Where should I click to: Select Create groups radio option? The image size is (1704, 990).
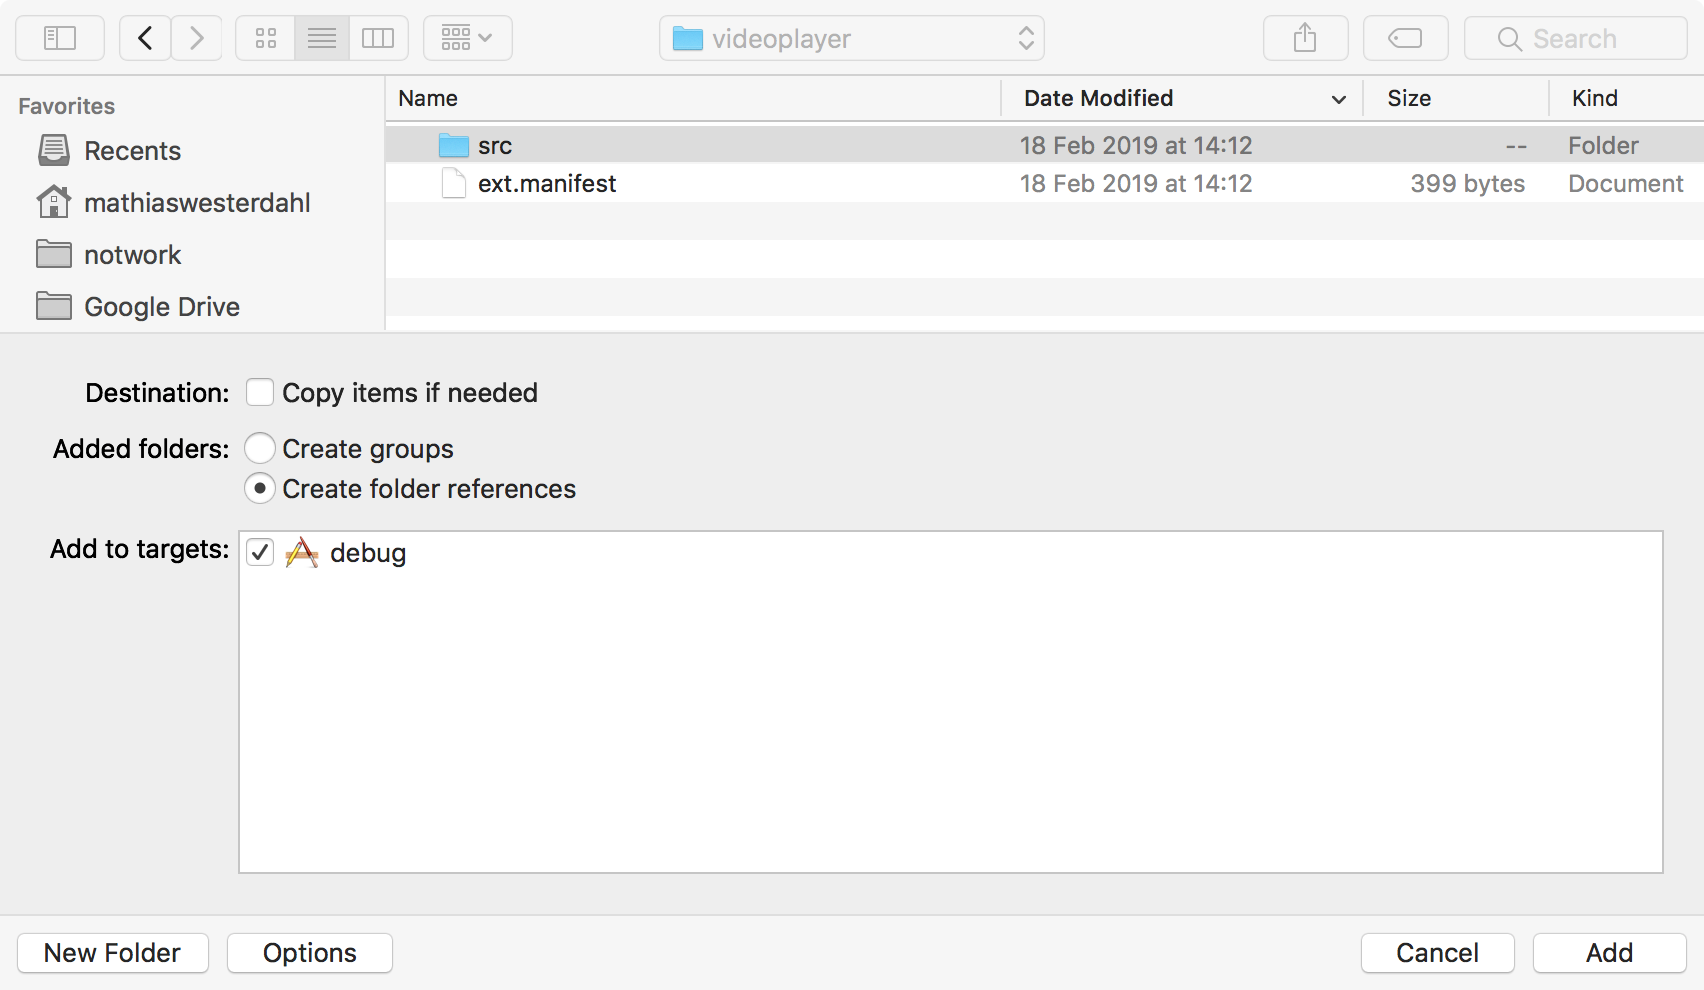pyautogui.click(x=260, y=449)
